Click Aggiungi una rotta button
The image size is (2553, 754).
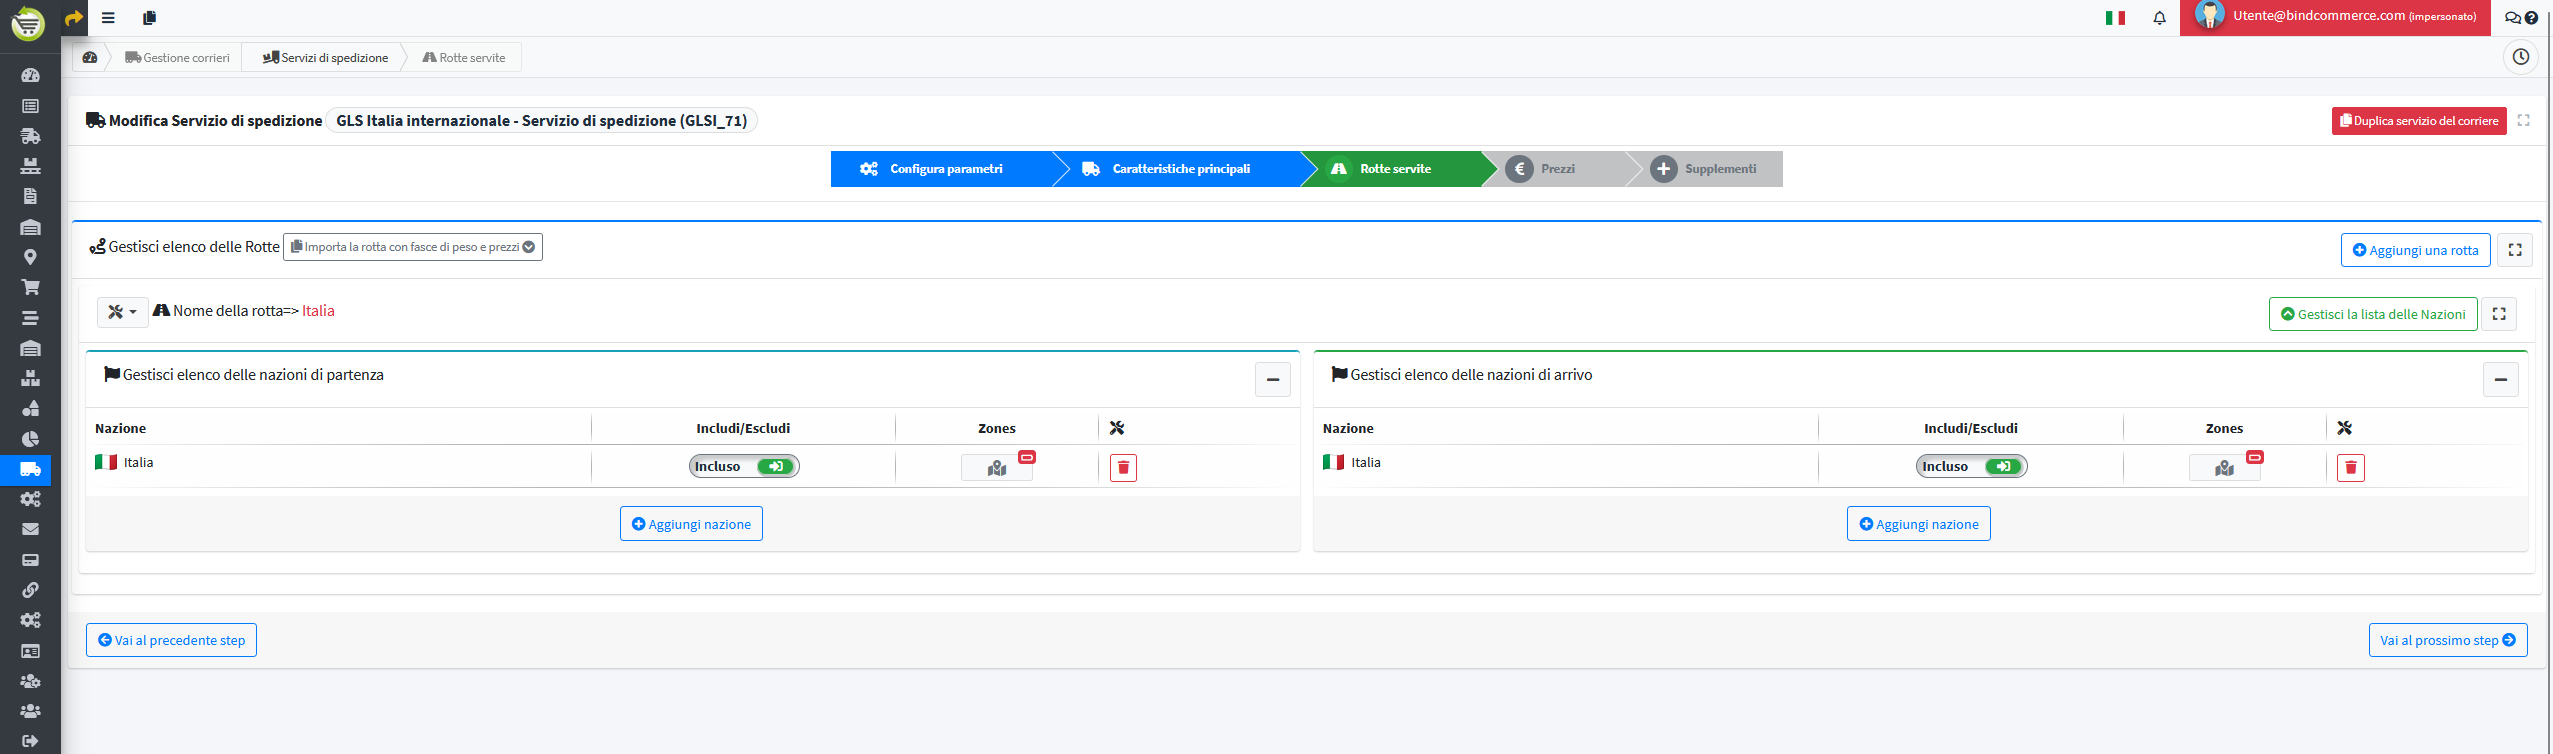[2414, 250]
